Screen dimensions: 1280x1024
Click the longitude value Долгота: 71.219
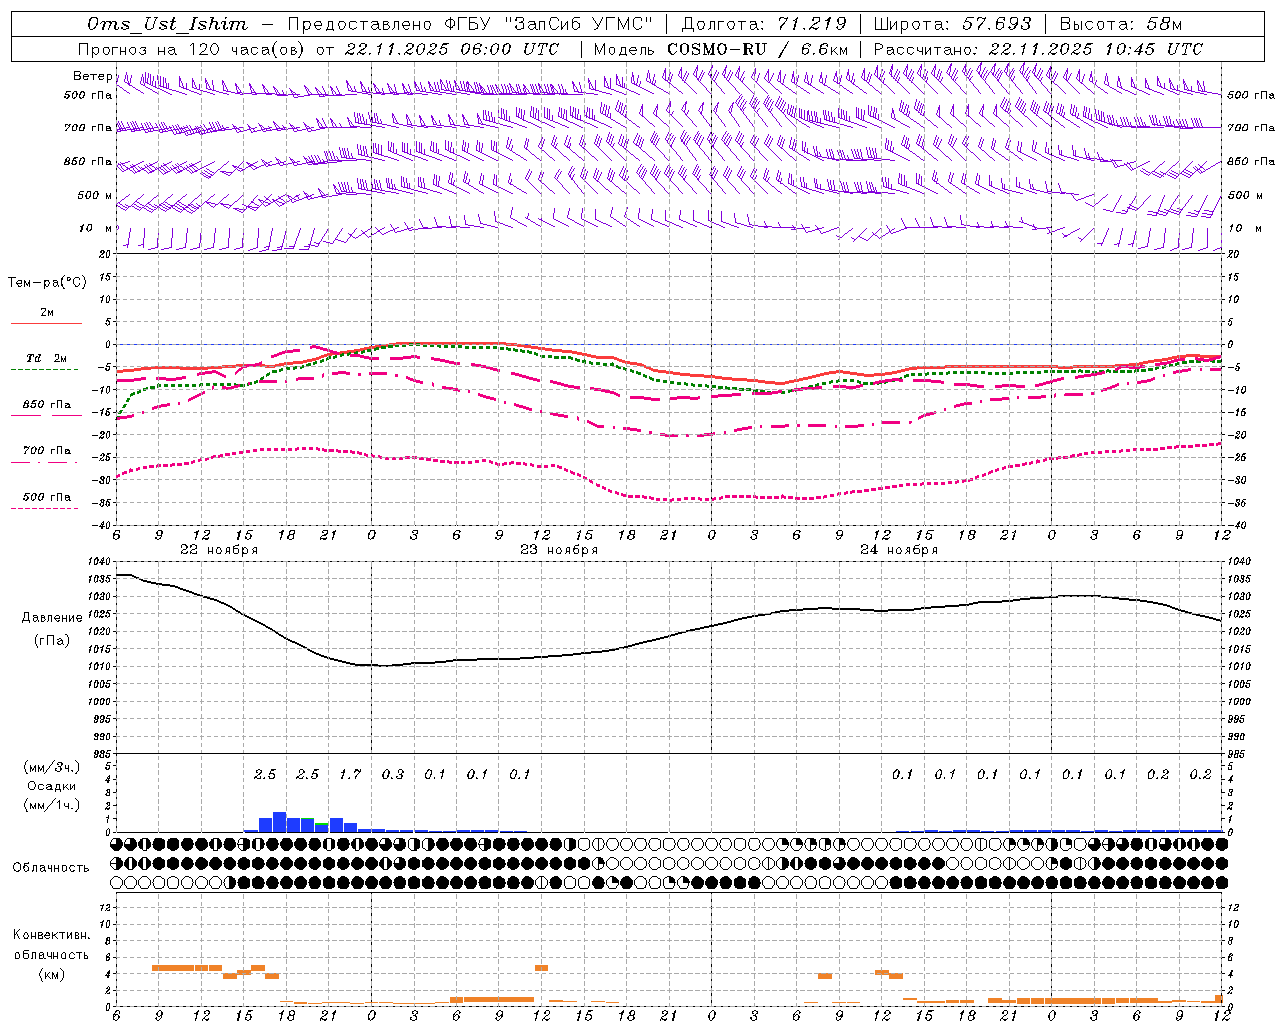coord(764,24)
